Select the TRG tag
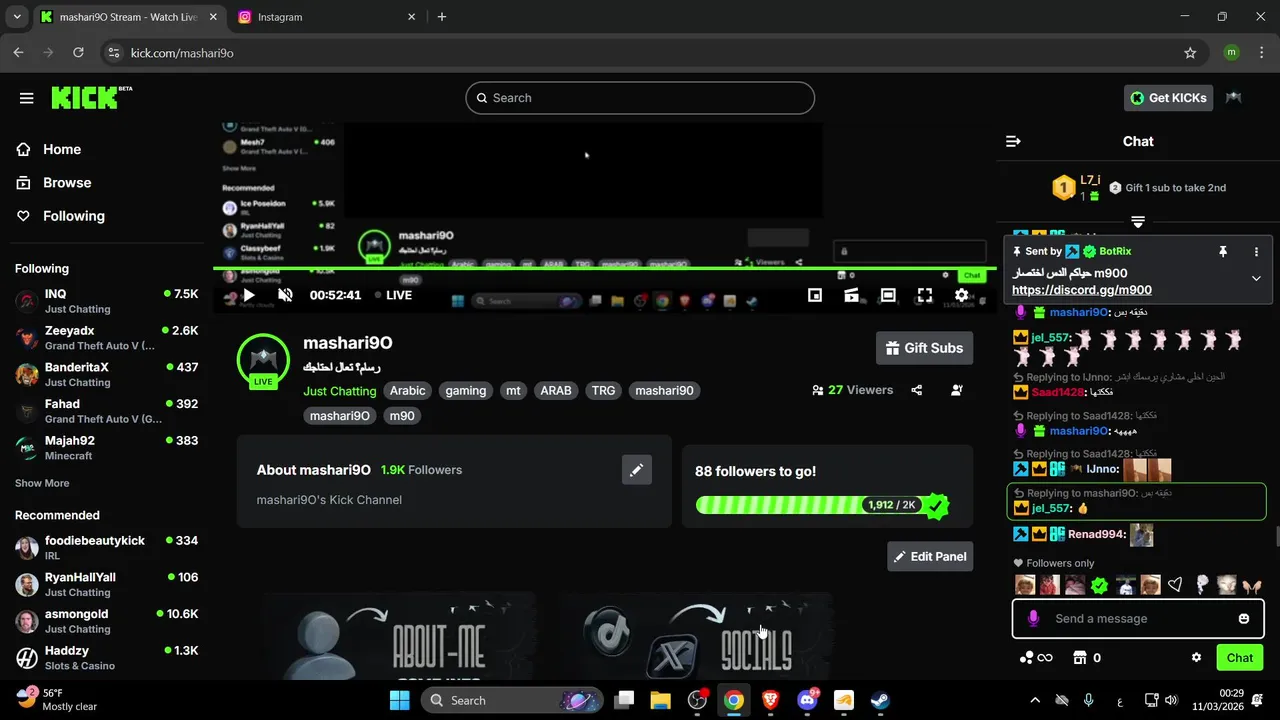The height and width of the screenshot is (720, 1280). click(x=603, y=391)
